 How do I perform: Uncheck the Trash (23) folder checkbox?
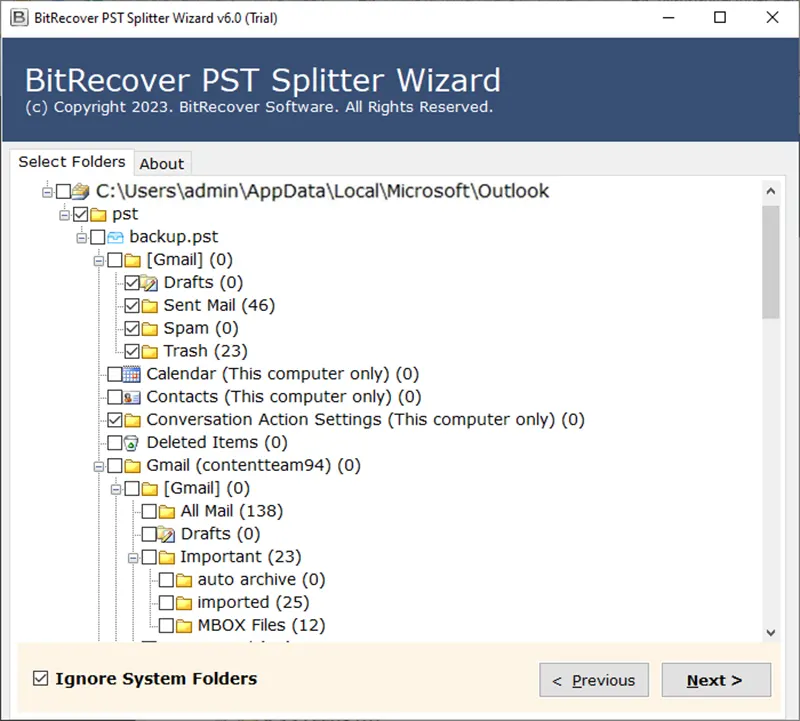(x=132, y=351)
